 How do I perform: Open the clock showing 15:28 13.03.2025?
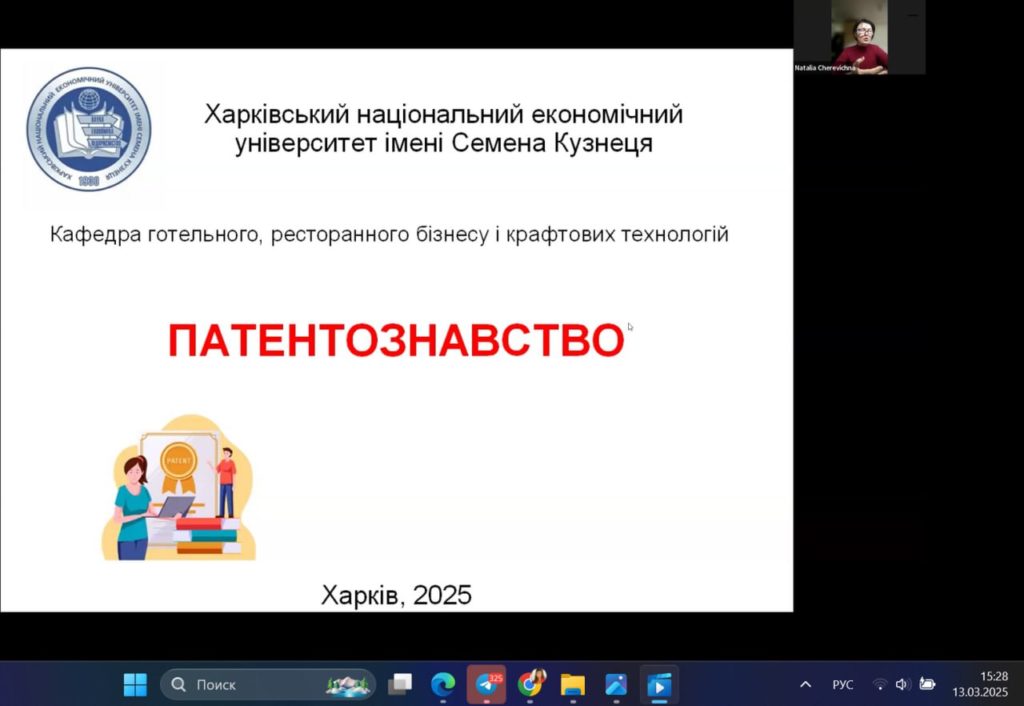(980, 684)
